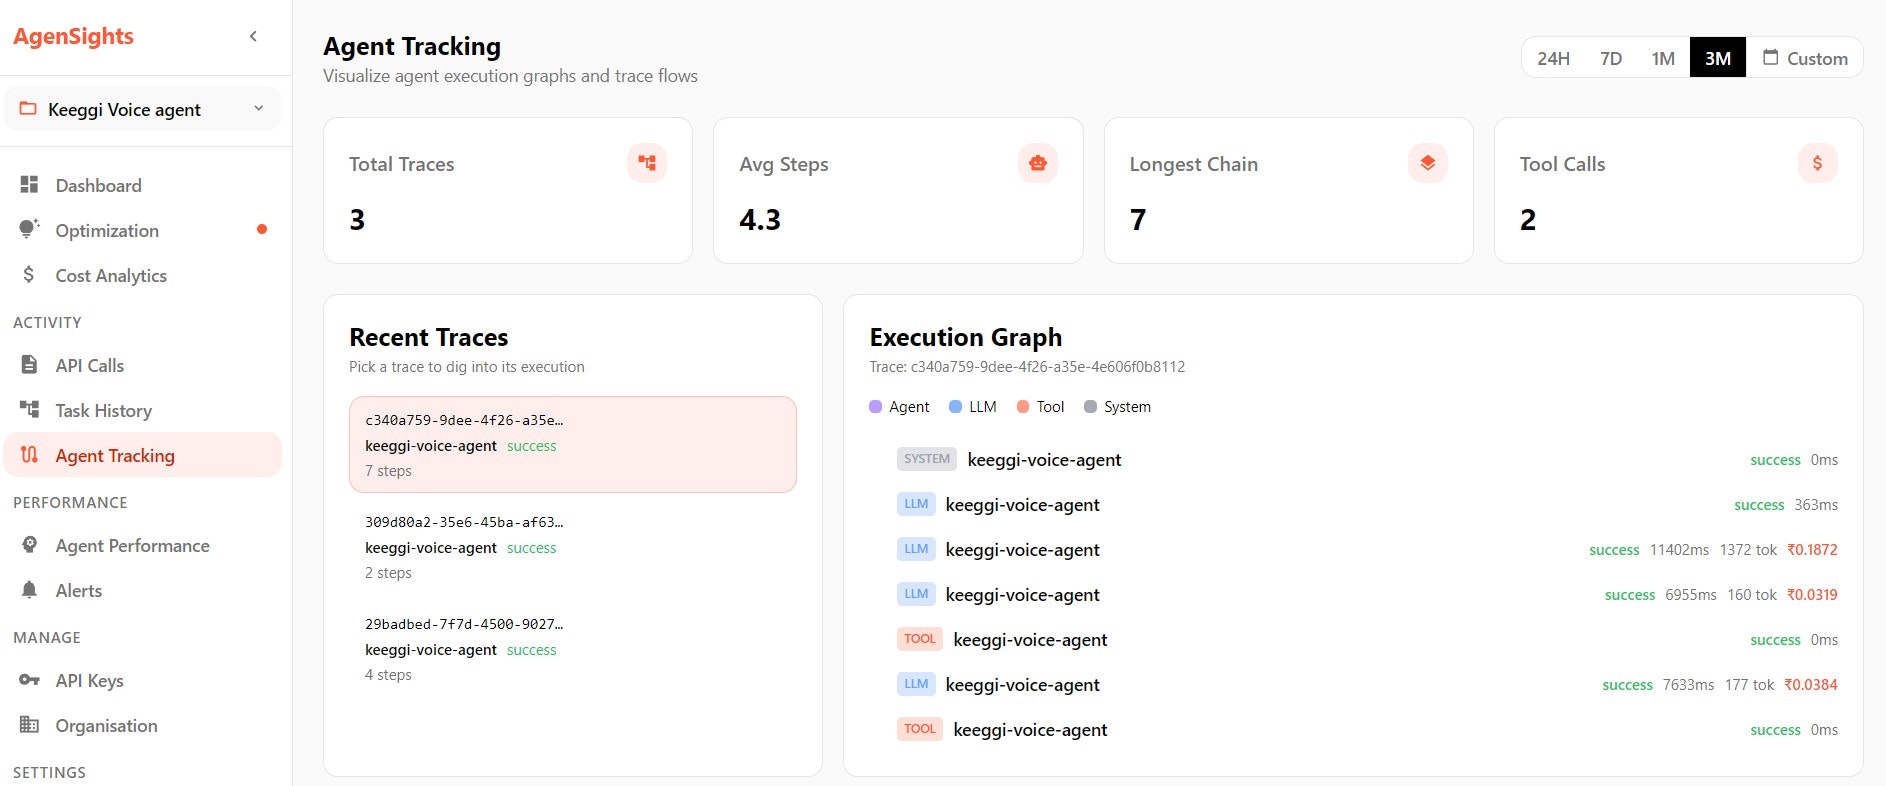1886x786 pixels.
Task: Click the Tool legend orange dot
Action: [1023, 406]
